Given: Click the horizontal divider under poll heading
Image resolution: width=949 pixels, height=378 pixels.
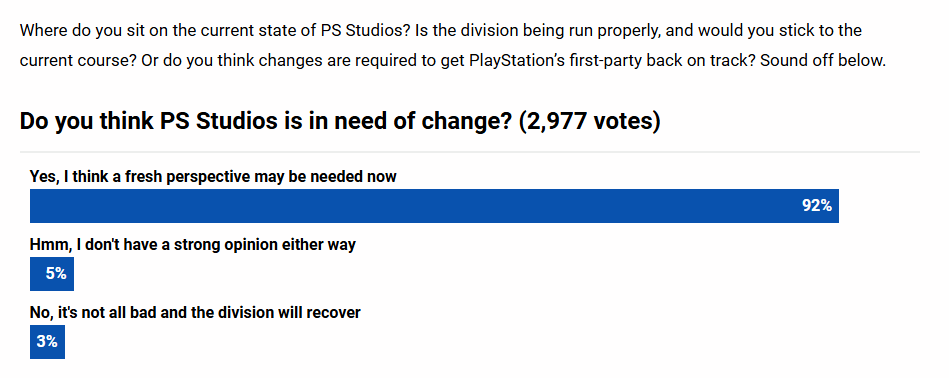Looking at the screenshot, I should click(x=470, y=152).
